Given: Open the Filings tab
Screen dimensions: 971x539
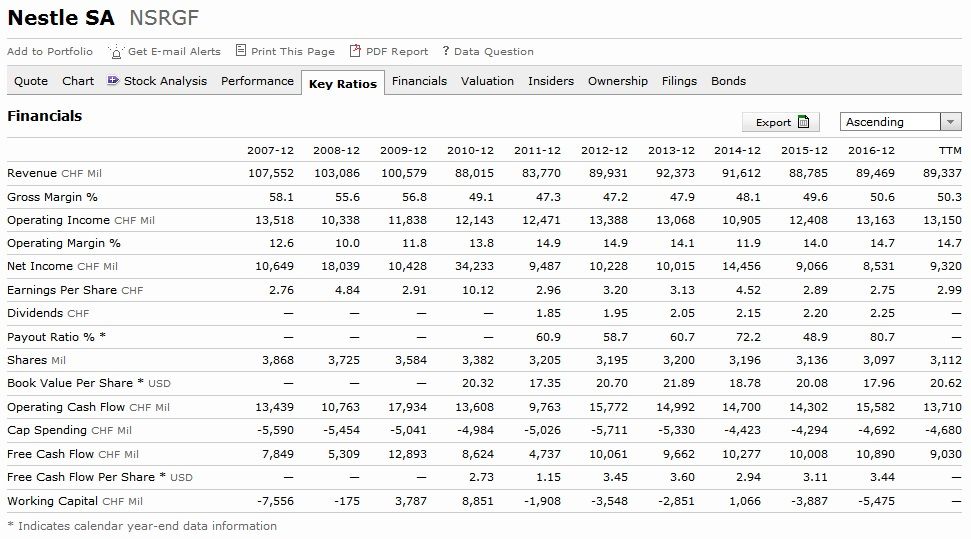Looking at the screenshot, I should pyautogui.click(x=679, y=81).
